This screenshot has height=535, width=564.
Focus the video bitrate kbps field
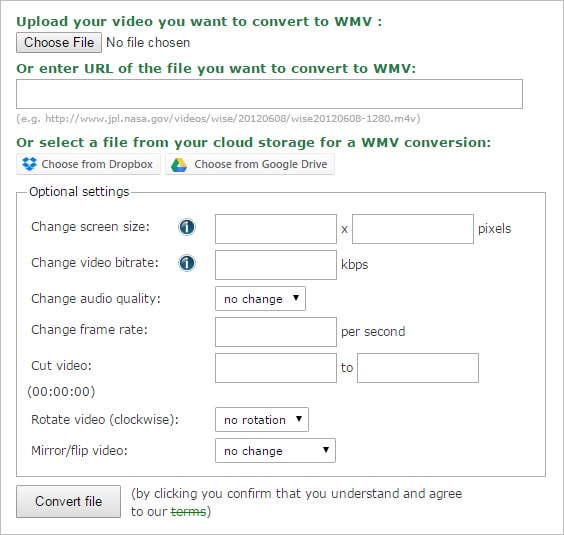(x=276, y=265)
